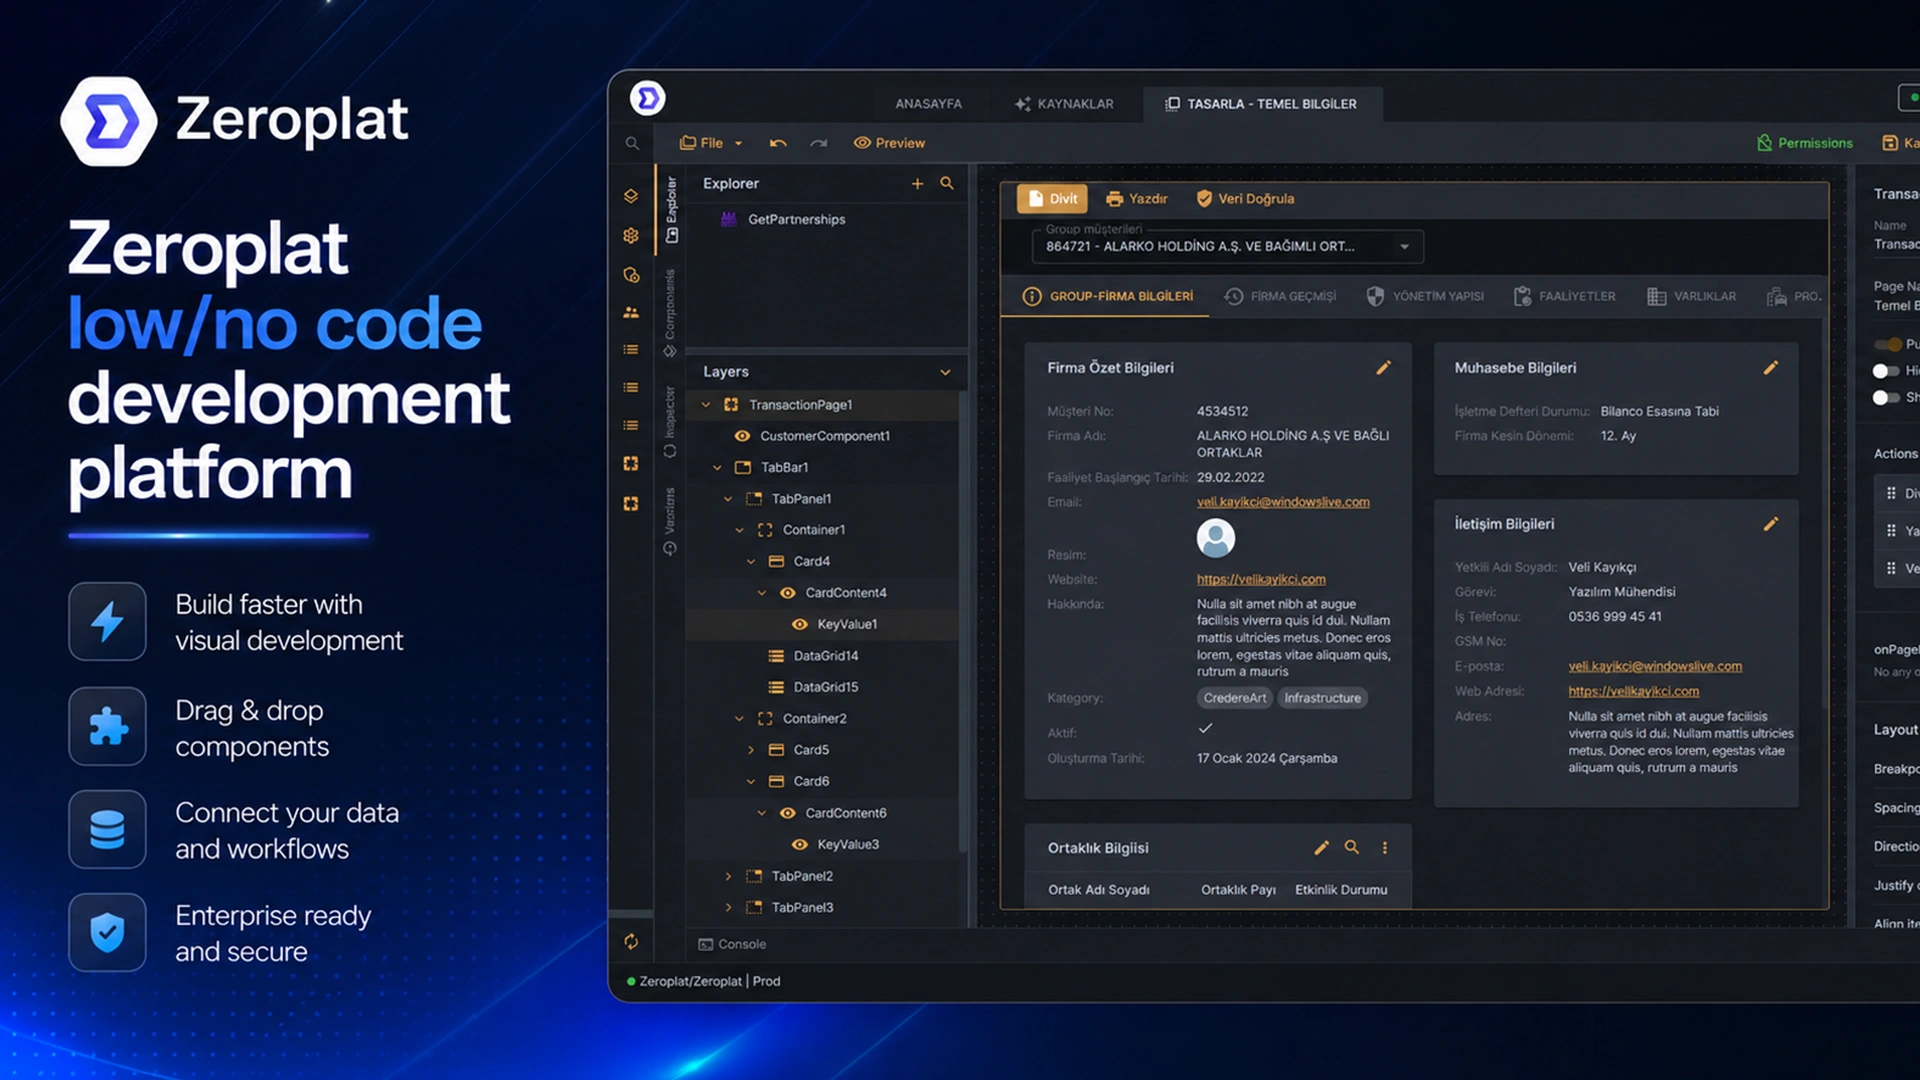
Task: Switch to the KAYNAKLAR tab
Action: 1064,104
